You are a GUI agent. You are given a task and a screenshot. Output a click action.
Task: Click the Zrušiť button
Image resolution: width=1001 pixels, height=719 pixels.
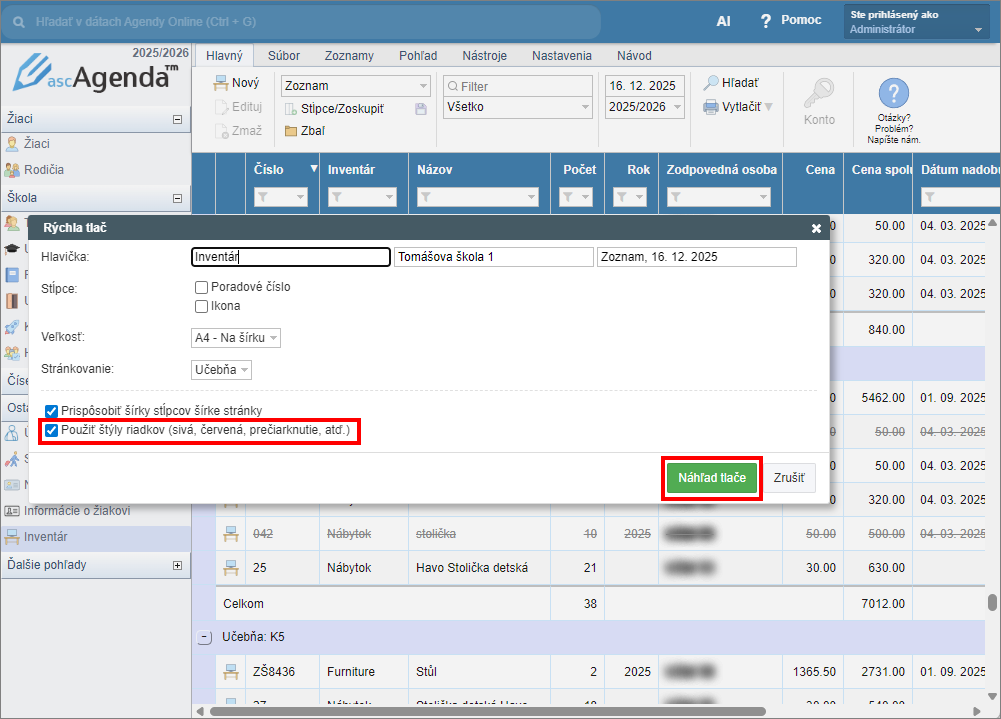coord(789,478)
